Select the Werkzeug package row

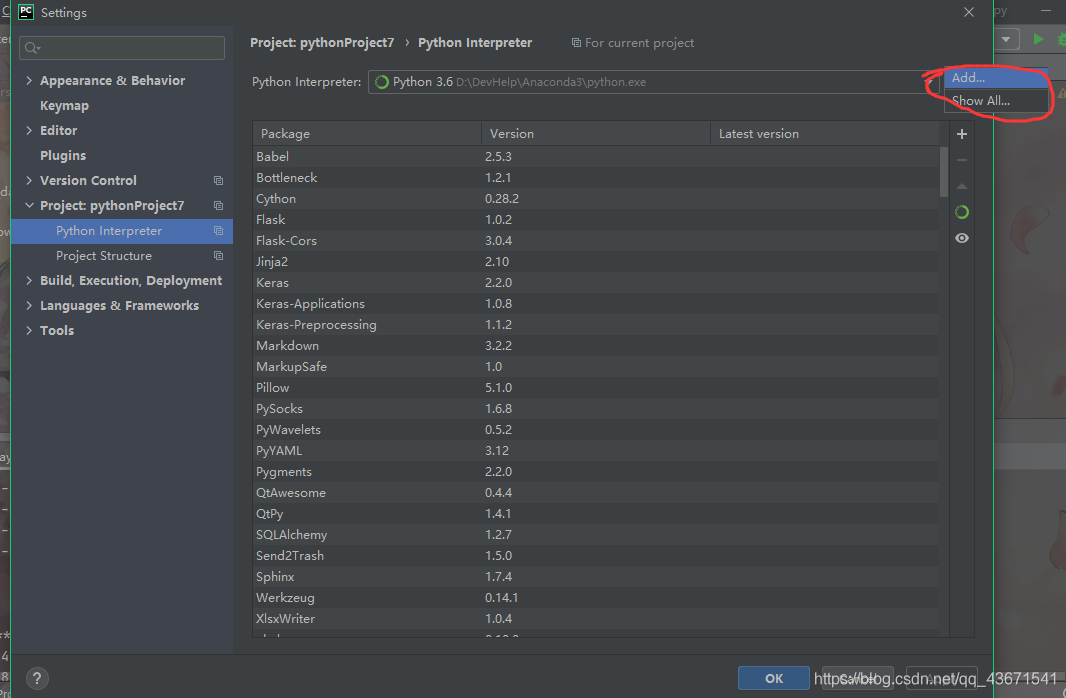click(596, 597)
